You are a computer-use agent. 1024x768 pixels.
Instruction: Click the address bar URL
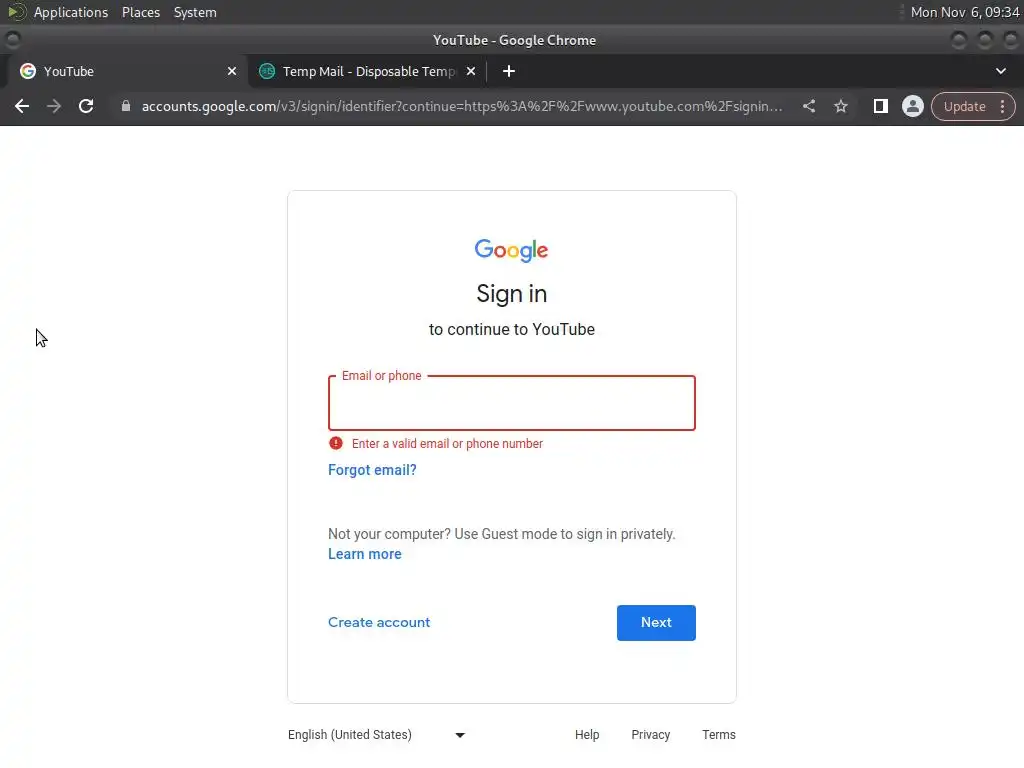(462, 106)
